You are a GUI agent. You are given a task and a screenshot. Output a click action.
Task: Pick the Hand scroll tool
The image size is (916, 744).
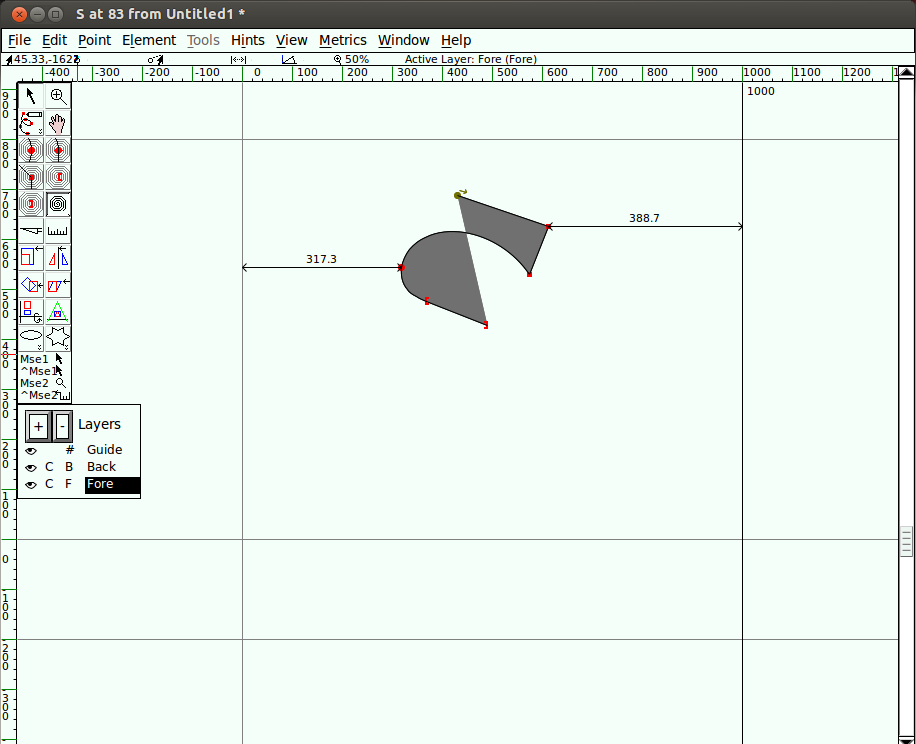(58, 123)
